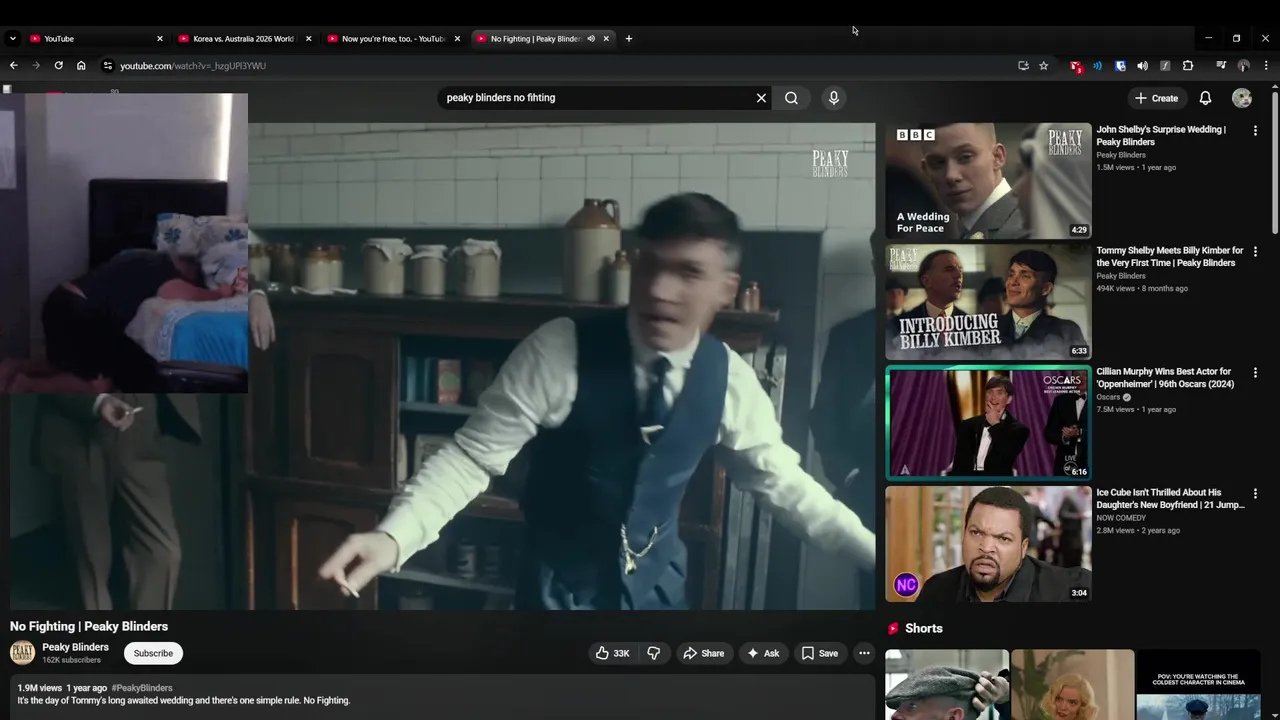The image size is (1280, 720).
Task: Open media controls icon in toolbar
Action: pyautogui.click(x=1221, y=65)
